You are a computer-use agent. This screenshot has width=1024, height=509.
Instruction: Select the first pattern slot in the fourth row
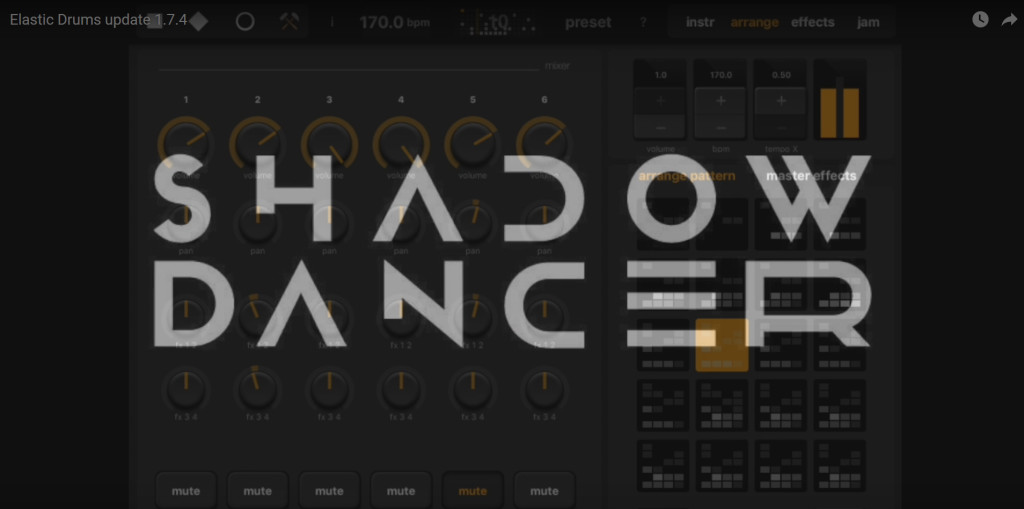pyautogui.click(x=663, y=405)
